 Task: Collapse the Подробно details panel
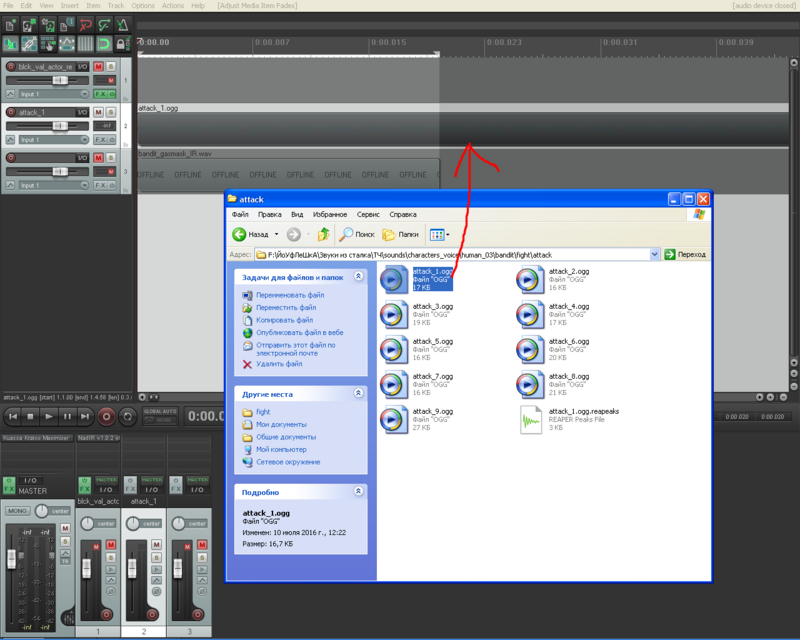(358, 492)
